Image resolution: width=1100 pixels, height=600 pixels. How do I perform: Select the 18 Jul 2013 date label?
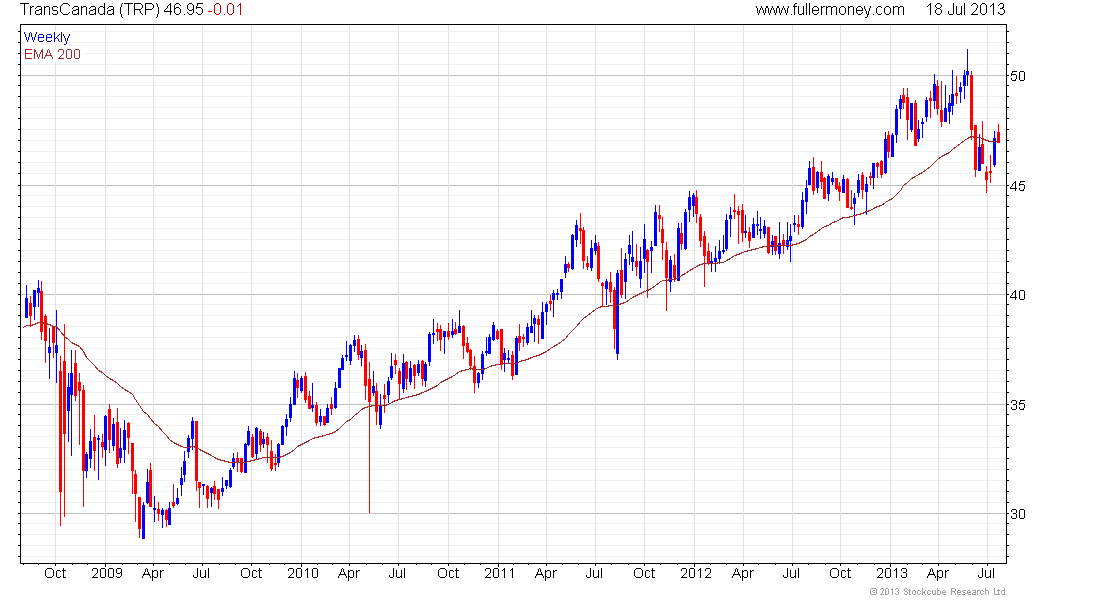coord(965,10)
